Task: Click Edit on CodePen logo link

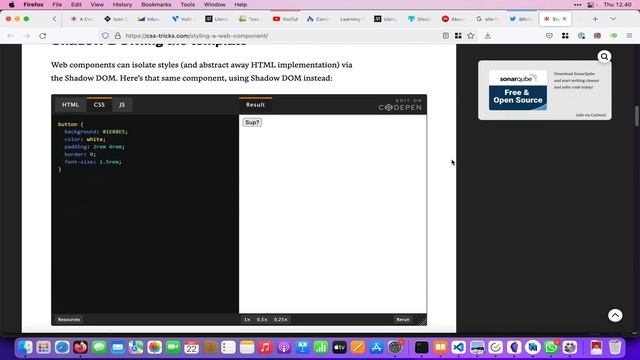Action: pos(400,105)
